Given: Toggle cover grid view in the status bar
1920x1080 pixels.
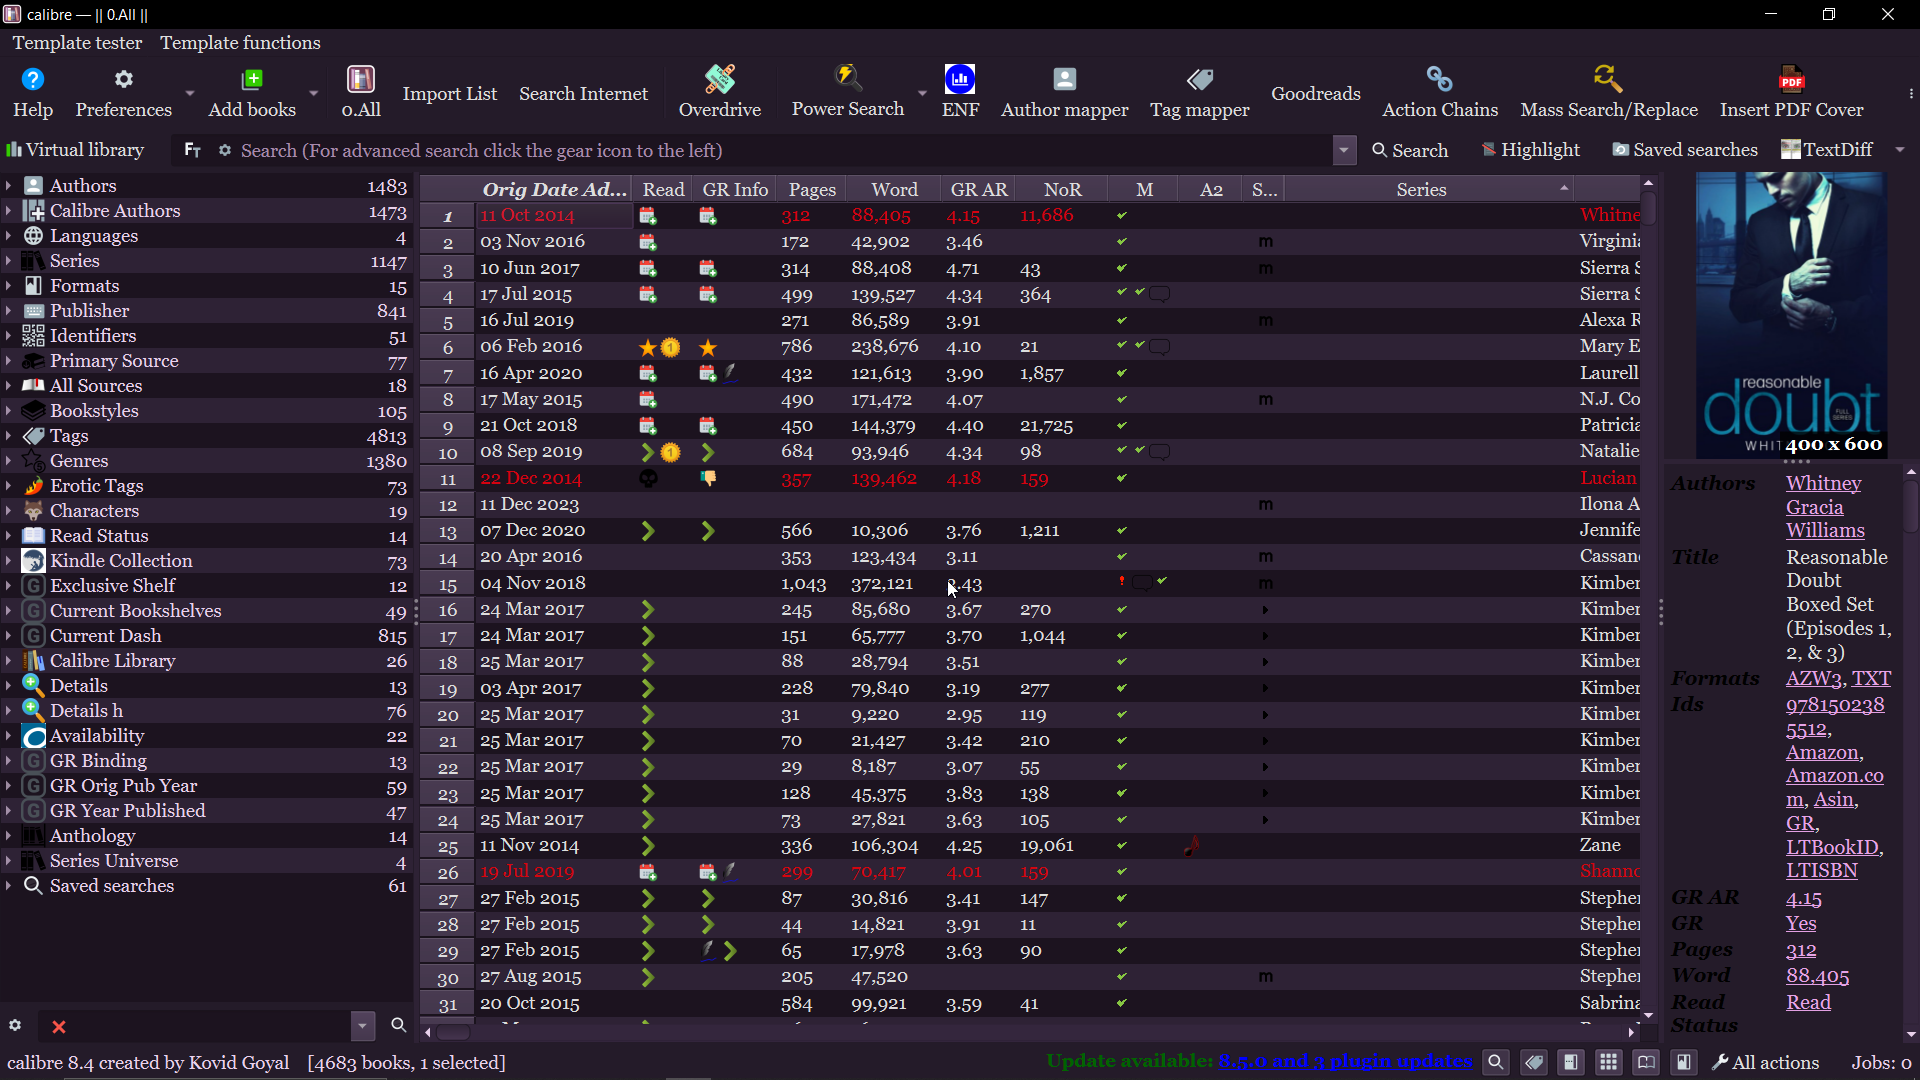Looking at the screenshot, I should tap(1608, 1062).
